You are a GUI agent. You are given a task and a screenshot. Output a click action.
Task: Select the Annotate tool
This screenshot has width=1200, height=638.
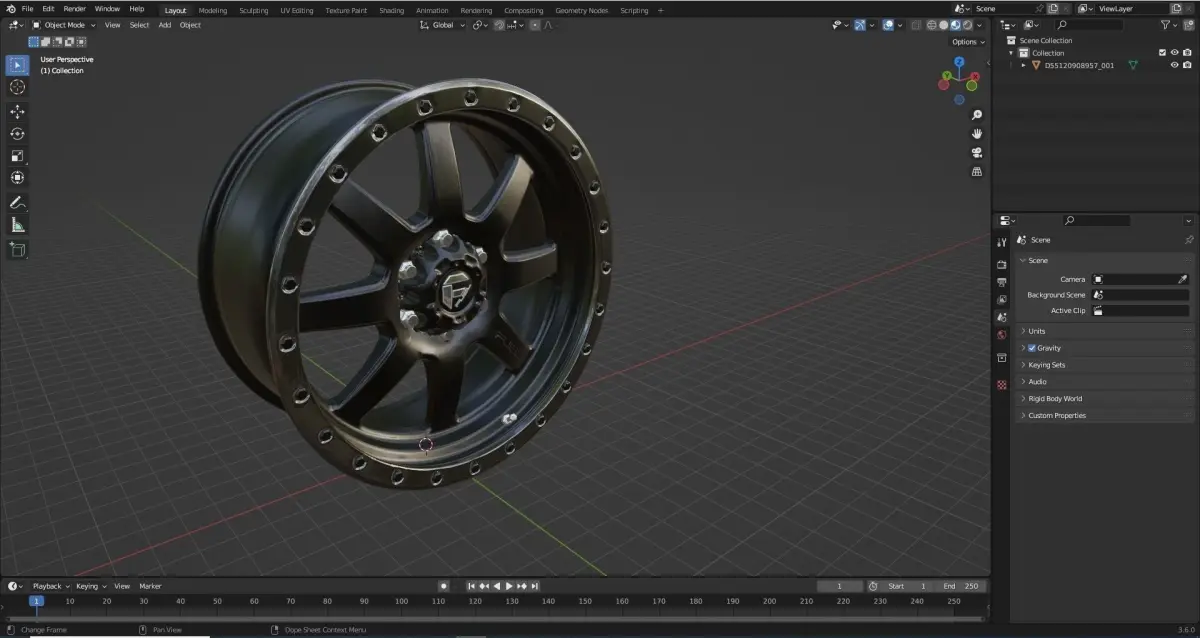[x=17, y=203]
